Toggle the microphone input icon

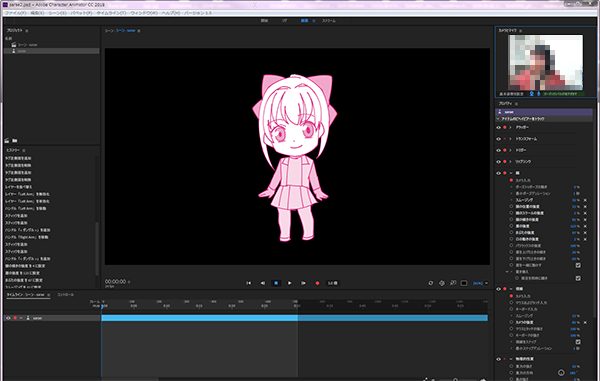point(538,93)
